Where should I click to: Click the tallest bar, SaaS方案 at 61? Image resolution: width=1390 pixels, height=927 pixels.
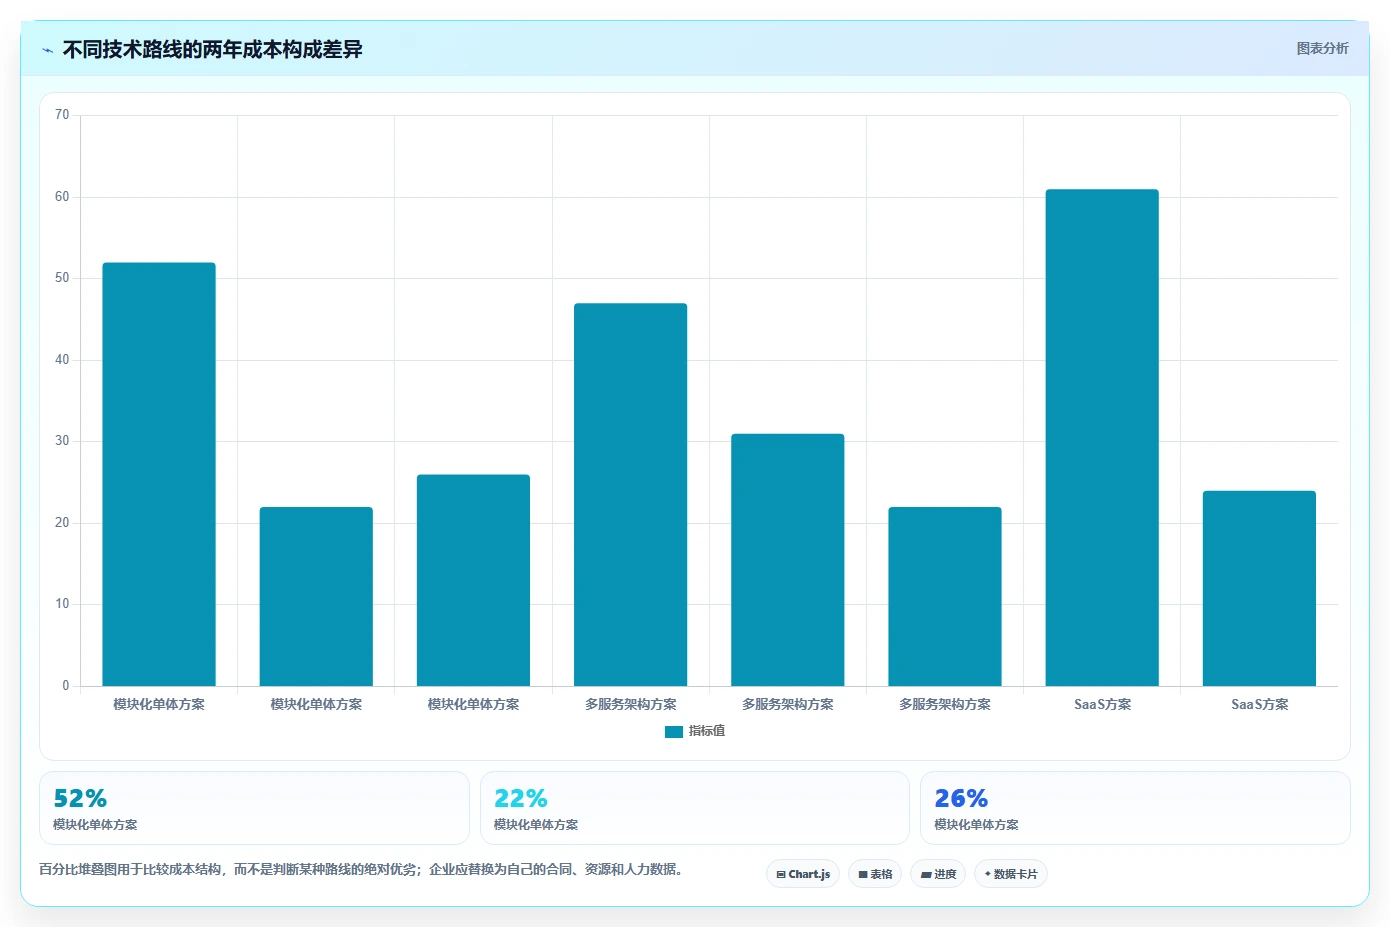(x=1102, y=438)
